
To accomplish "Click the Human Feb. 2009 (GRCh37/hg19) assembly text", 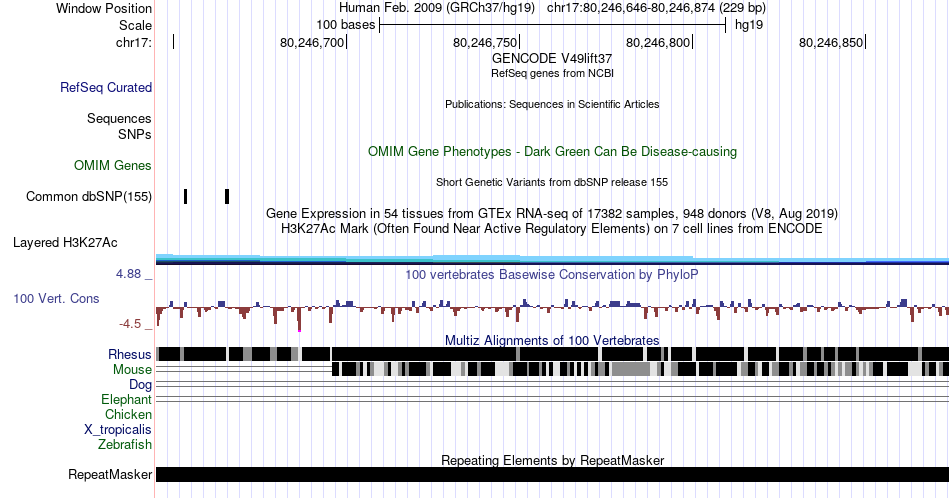I will pyautogui.click(x=437, y=8).
